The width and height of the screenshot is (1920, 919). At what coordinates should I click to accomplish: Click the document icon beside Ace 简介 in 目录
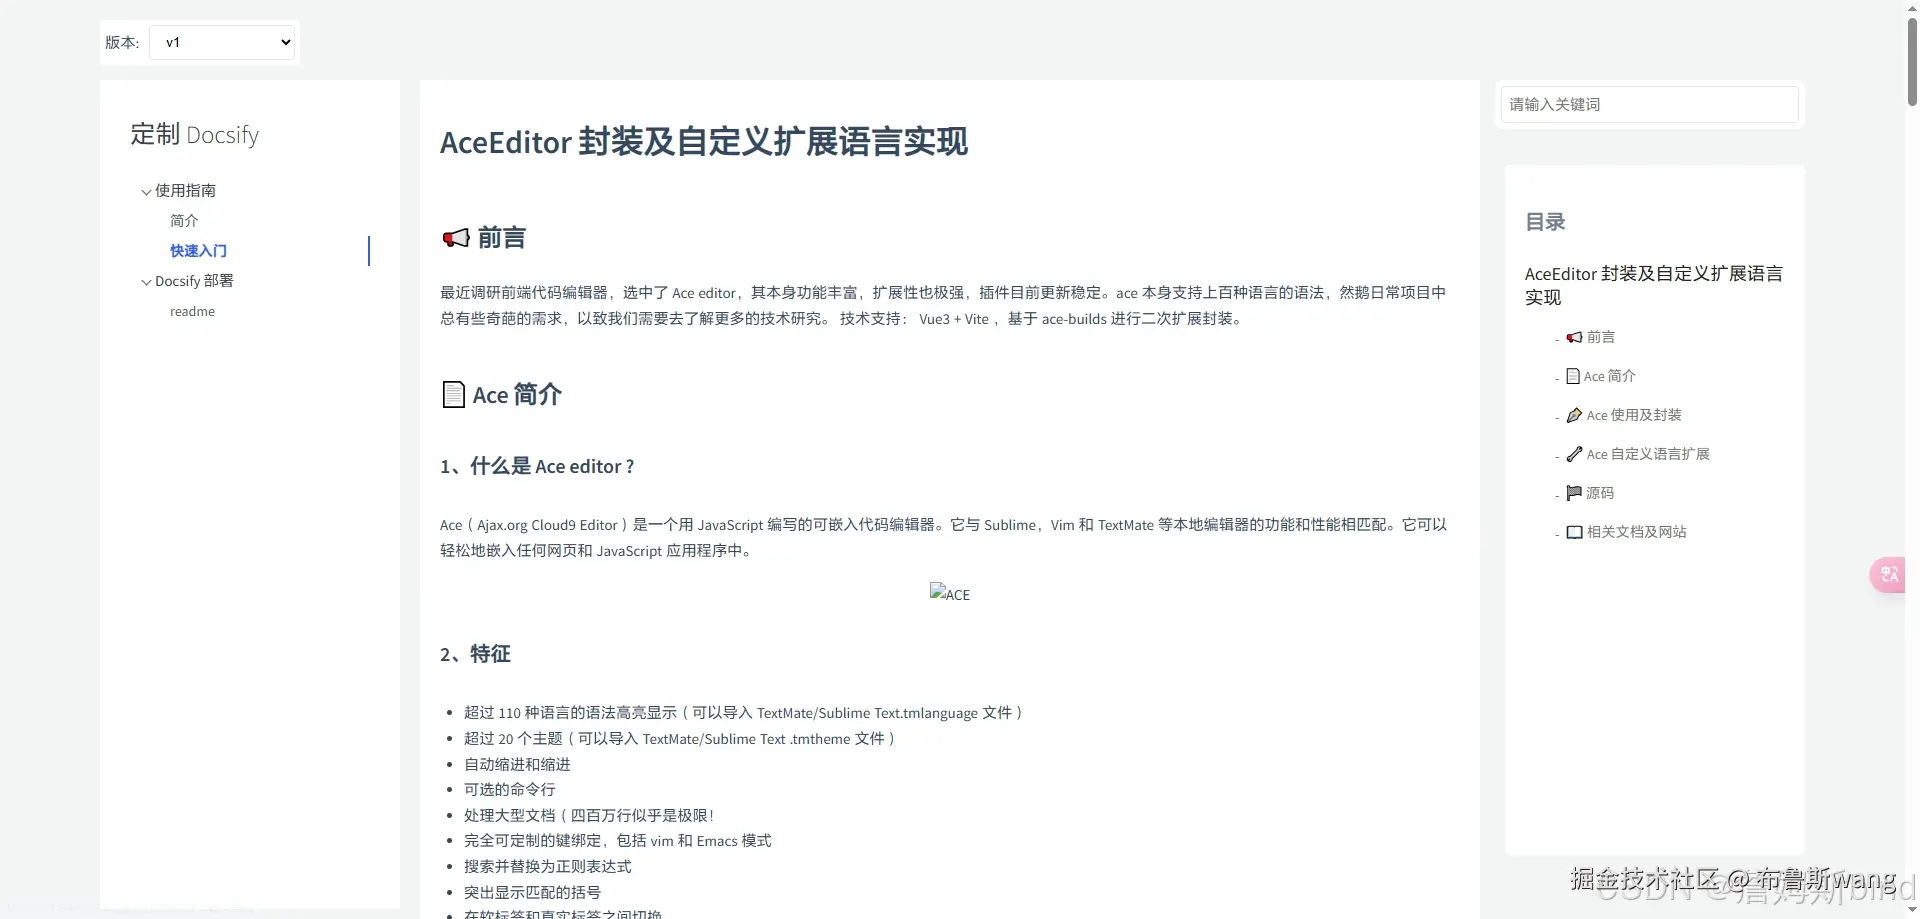point(1573,376)
